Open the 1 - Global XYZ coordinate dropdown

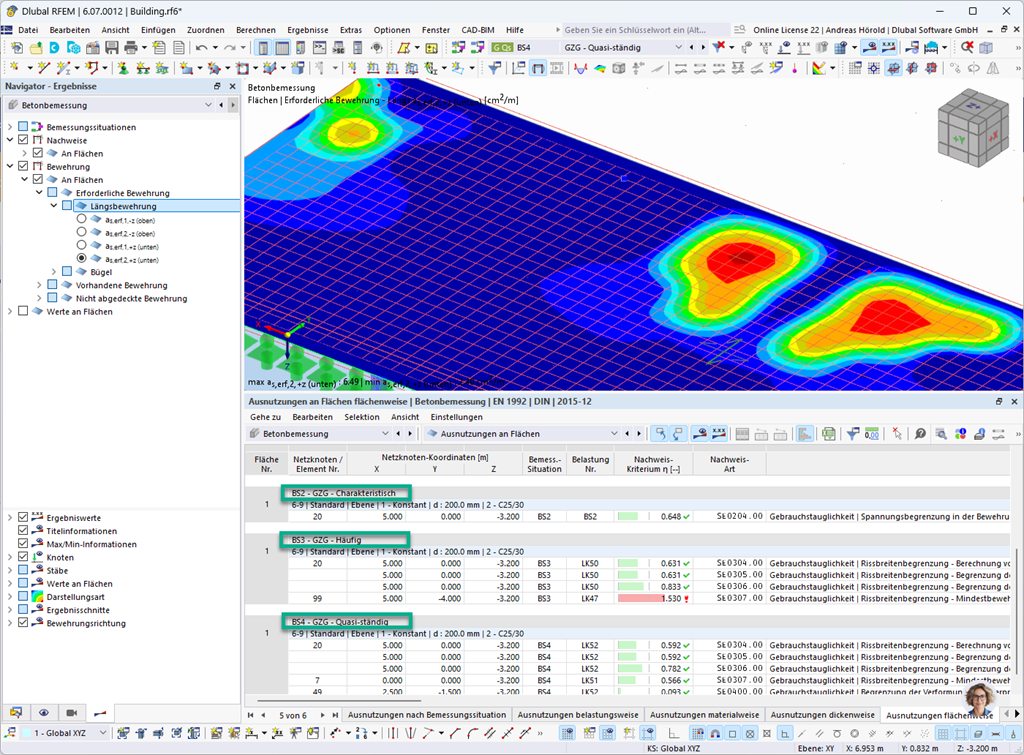[x=103, y=733]
